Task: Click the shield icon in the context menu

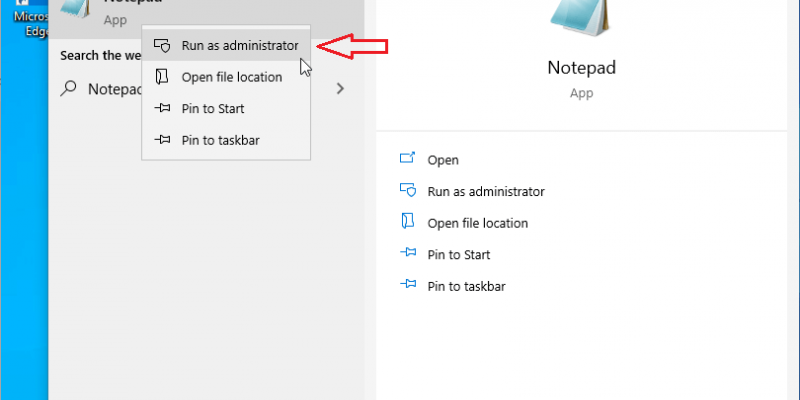Action: (162, 46)
